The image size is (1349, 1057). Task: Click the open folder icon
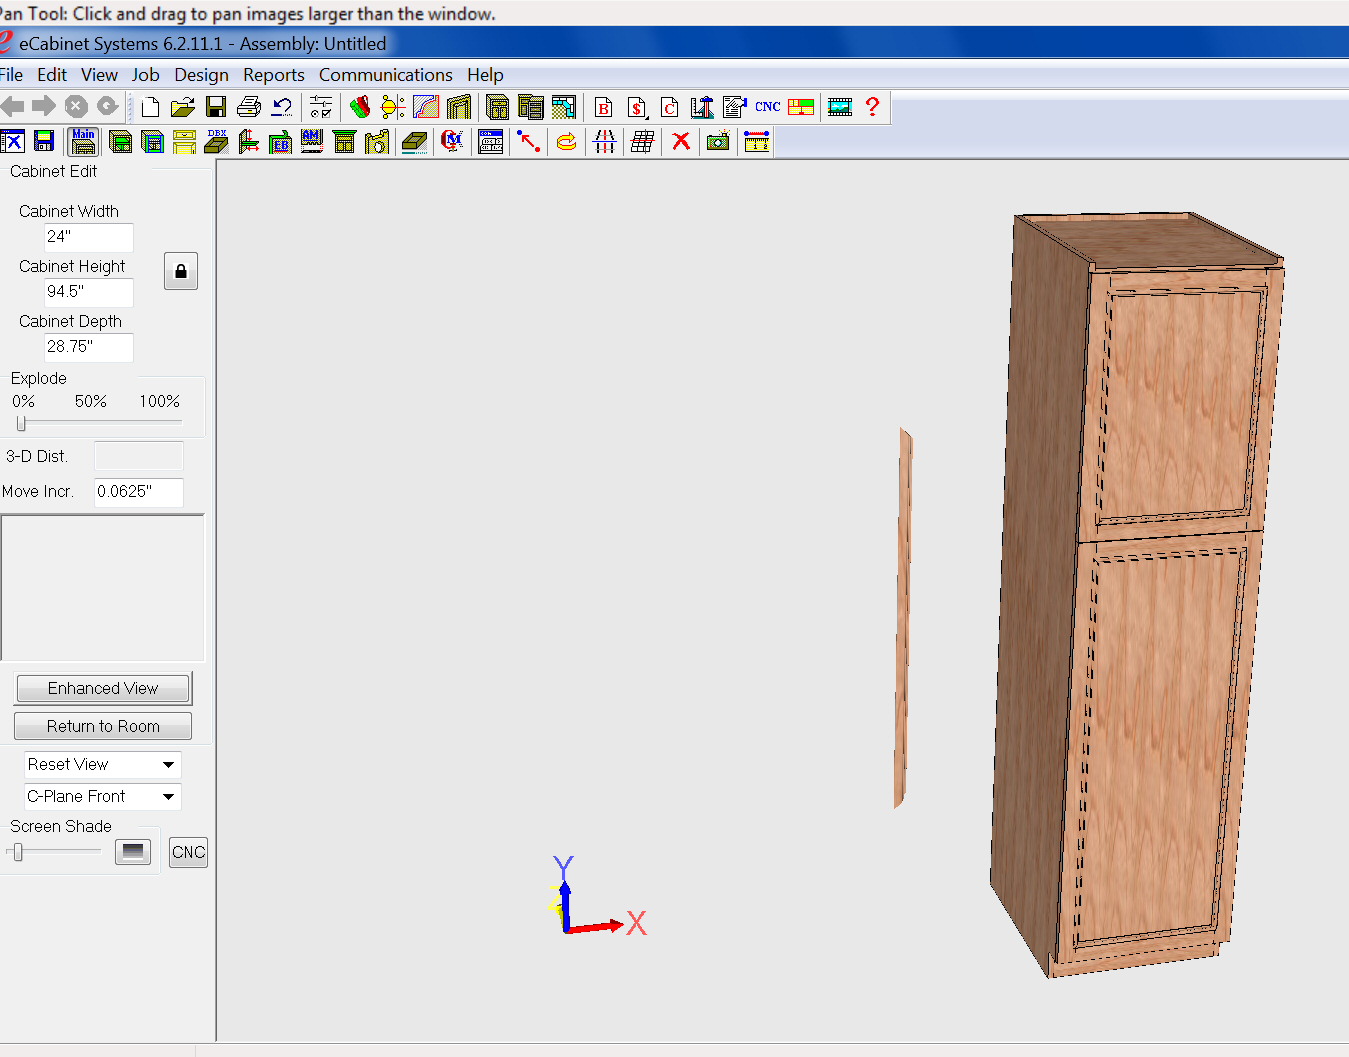pyautogui.click(x=182, y=107)
